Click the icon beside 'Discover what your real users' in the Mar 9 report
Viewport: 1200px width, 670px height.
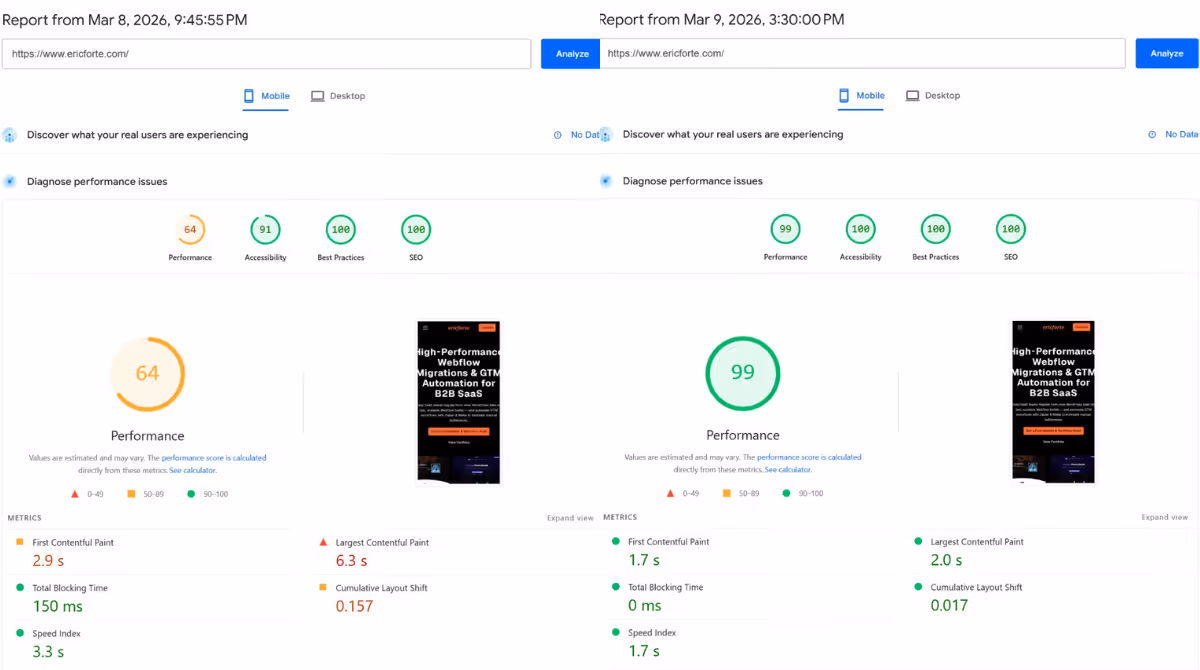606,134
